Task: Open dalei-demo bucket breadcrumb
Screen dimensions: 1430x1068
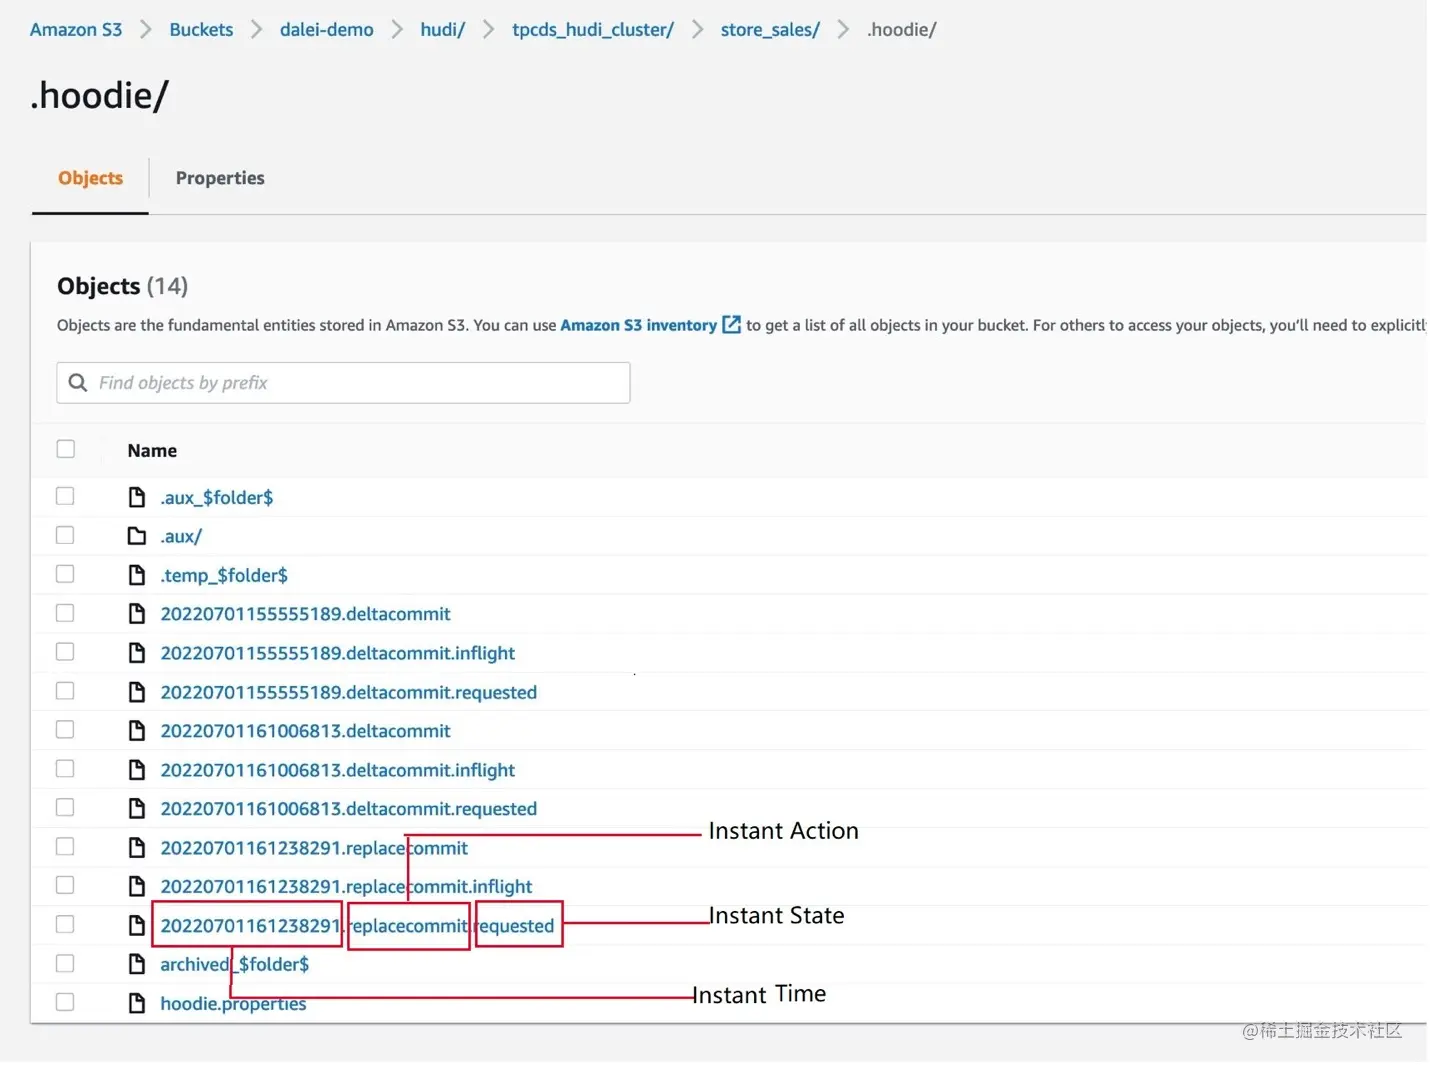Action: pyautogui.click(x=327, y=30)
